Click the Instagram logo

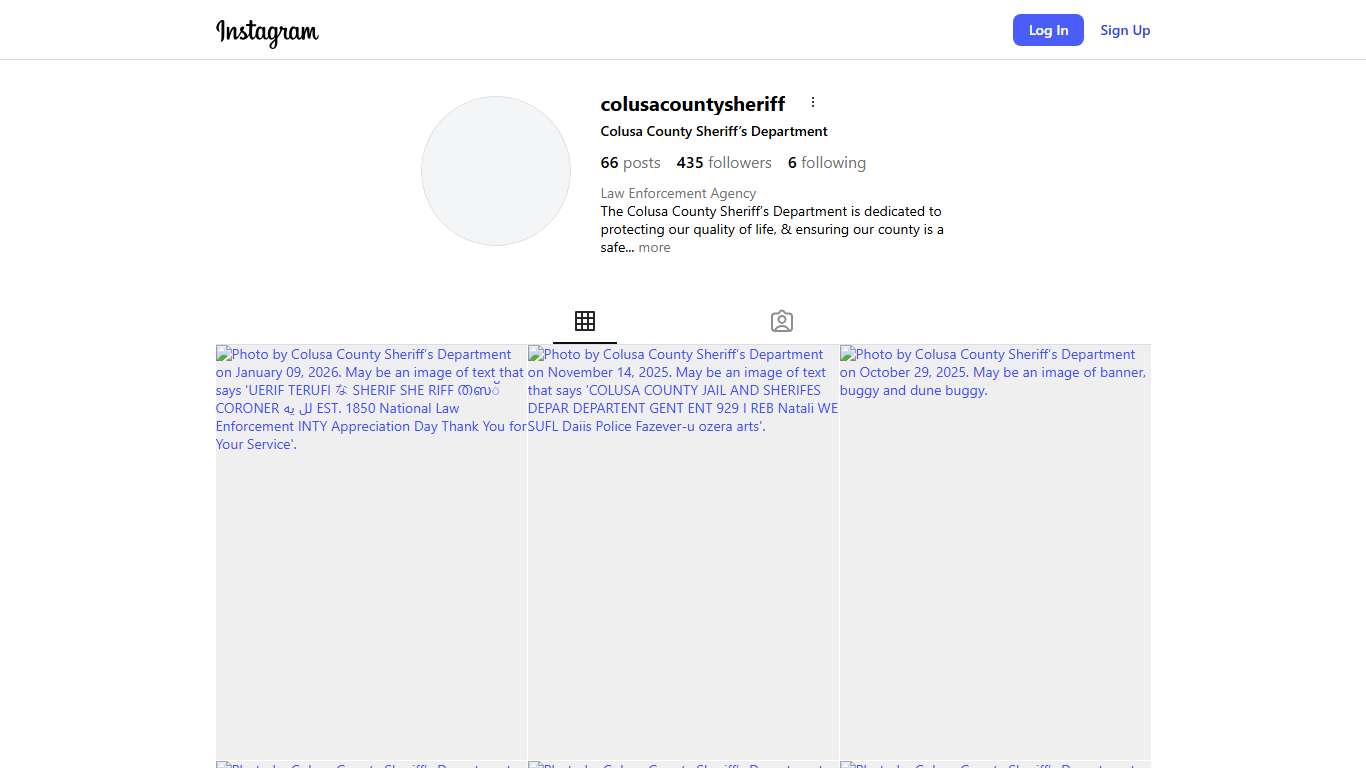point(267,32)
